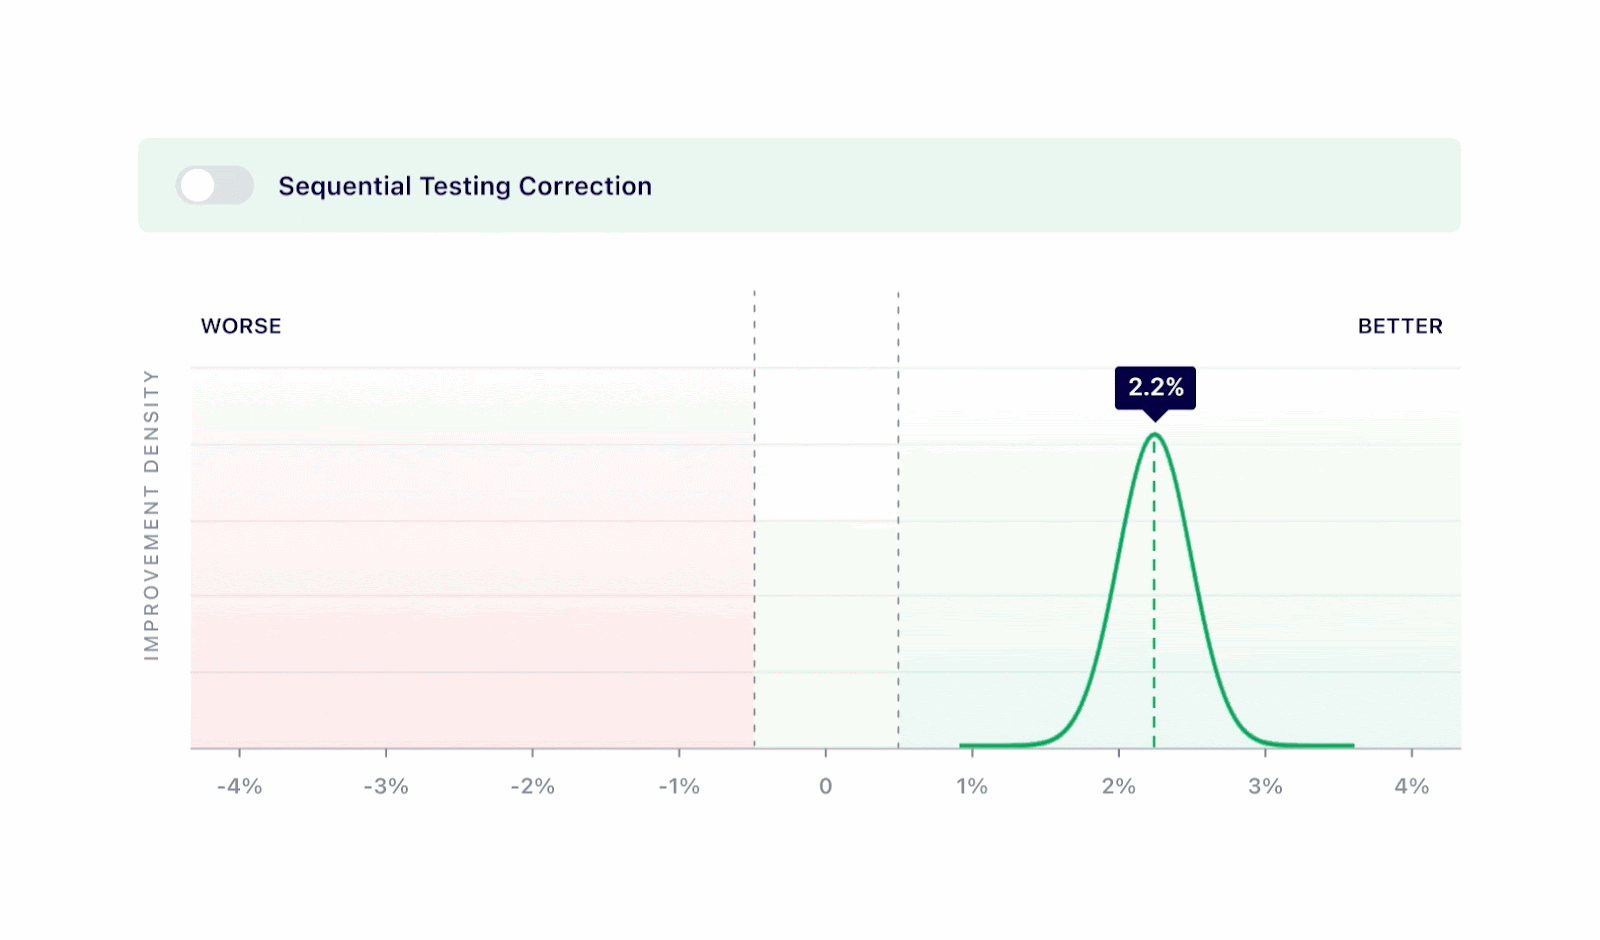
Task: Click the 0 x-axis label
Action: [825, 787]
